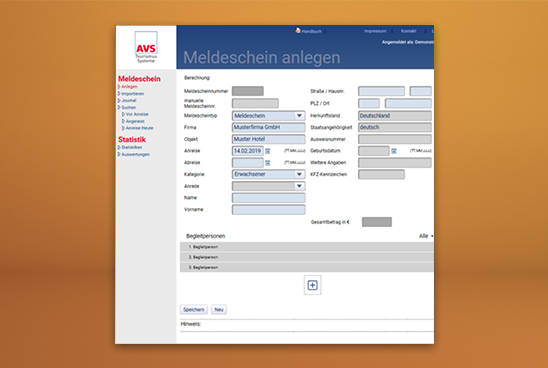Click the Handbuch PDF icon

pos(298,31)
